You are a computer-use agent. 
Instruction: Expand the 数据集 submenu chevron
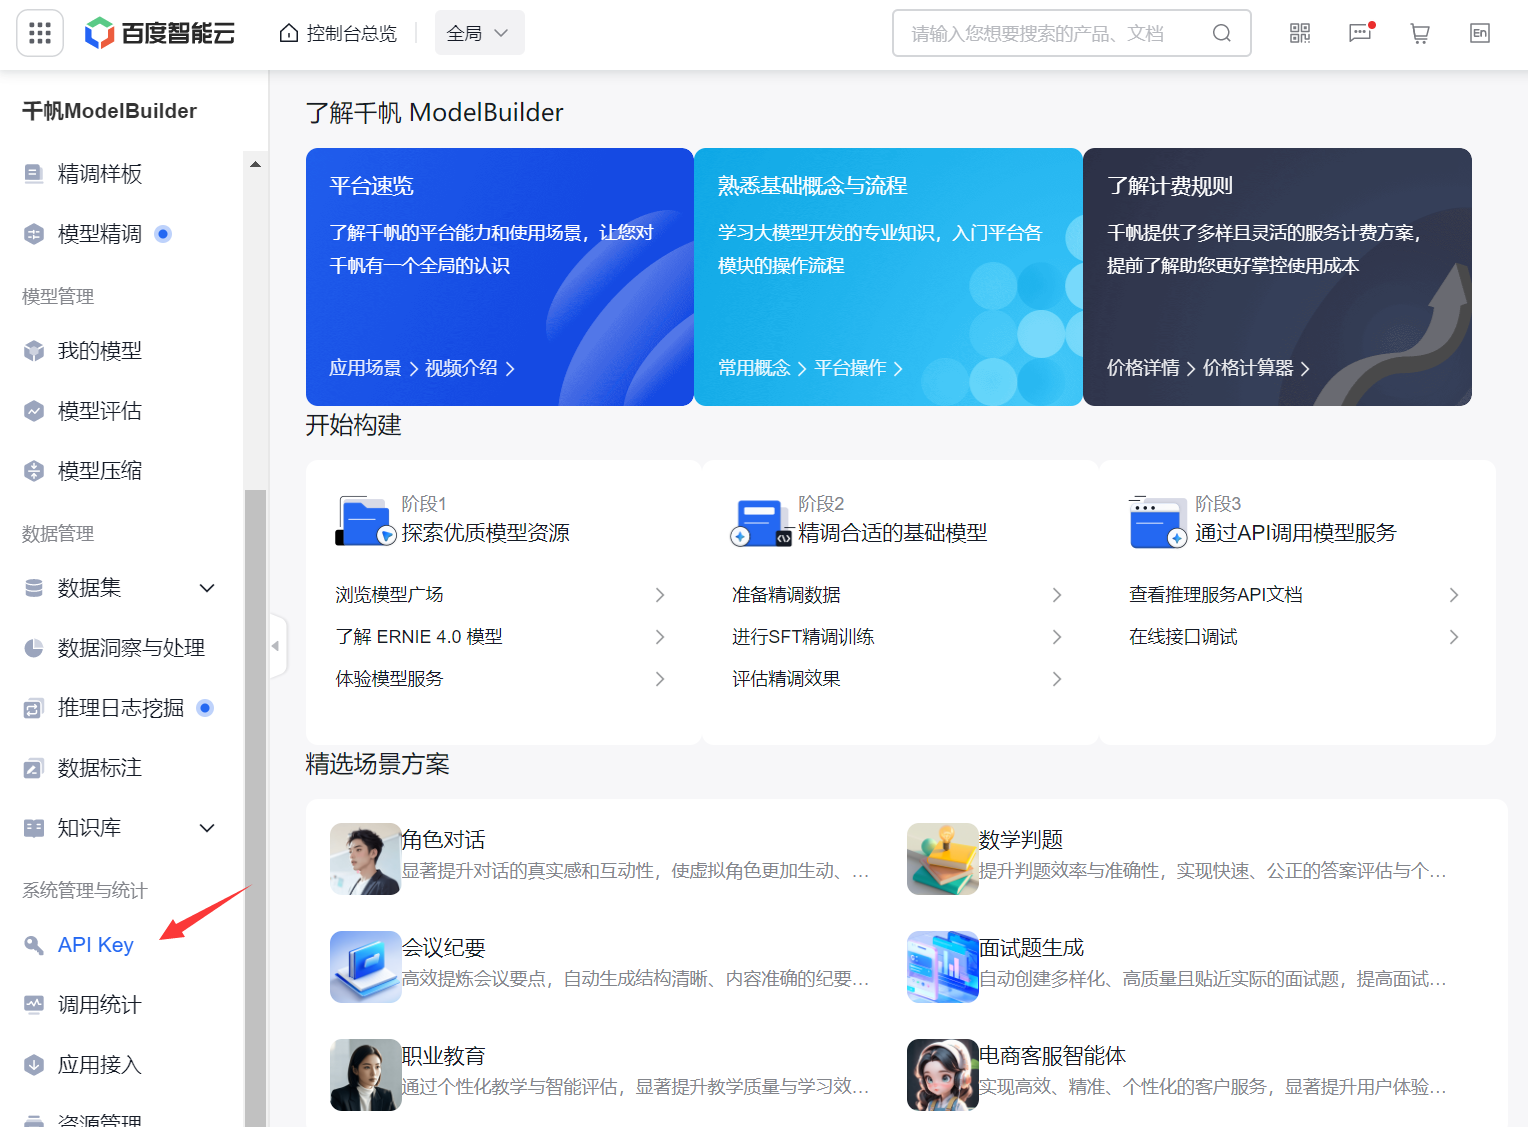coord(207,588)
